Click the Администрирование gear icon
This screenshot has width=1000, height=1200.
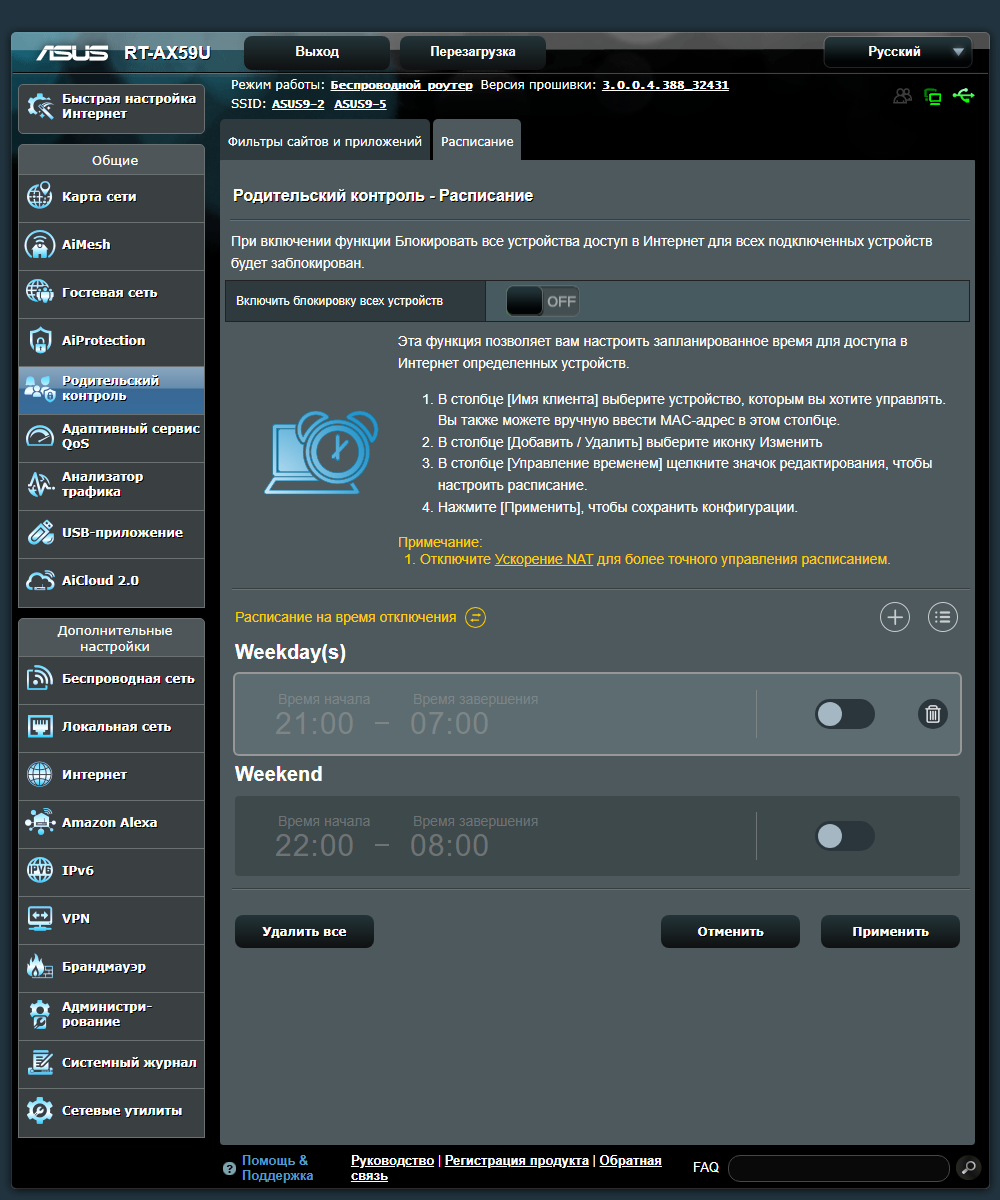point(40,1014)
